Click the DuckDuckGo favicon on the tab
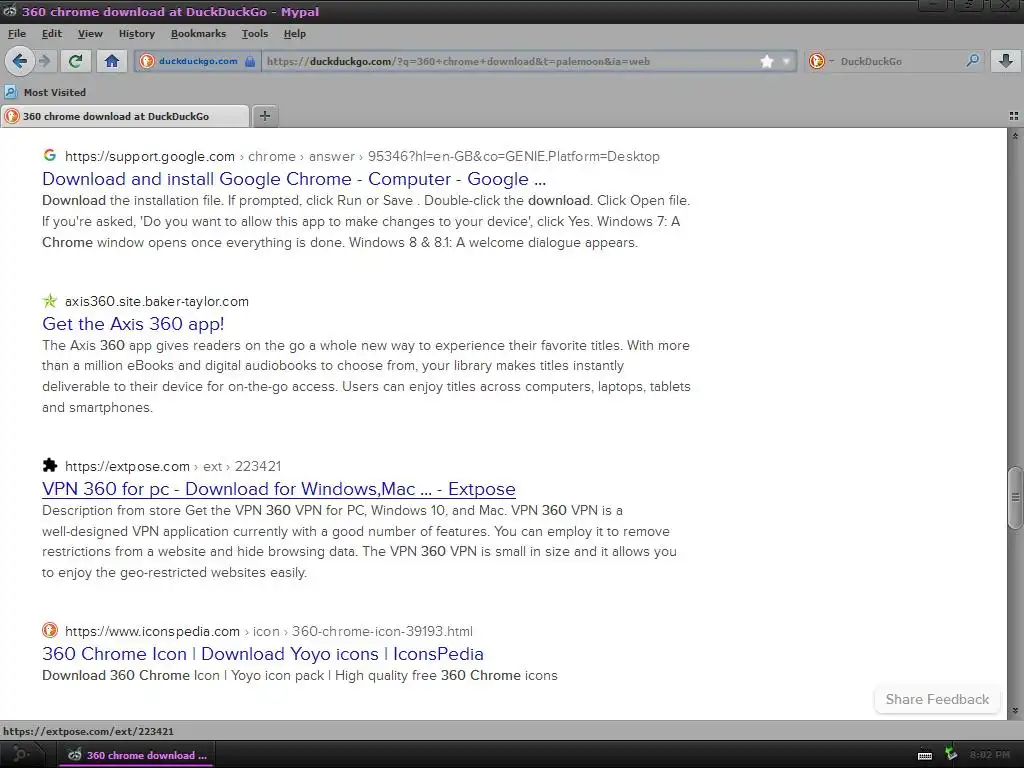 click(x=12, y=116)
